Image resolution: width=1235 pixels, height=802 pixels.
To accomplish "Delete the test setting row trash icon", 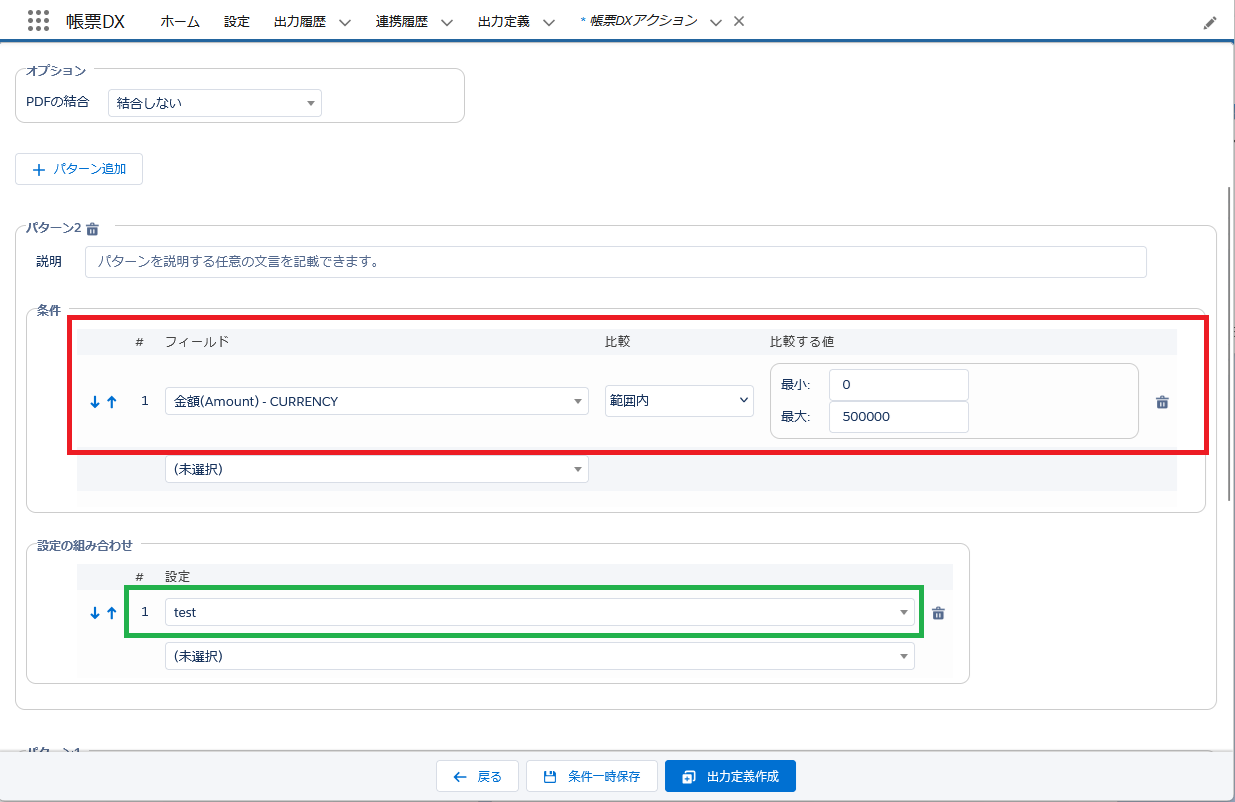I will (x=938, y=613).
